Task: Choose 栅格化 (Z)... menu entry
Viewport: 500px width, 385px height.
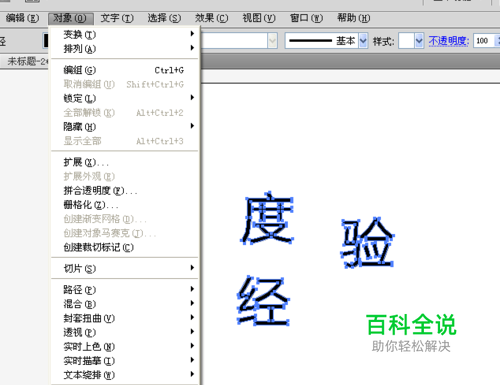Action: click(x=125, y=205)
